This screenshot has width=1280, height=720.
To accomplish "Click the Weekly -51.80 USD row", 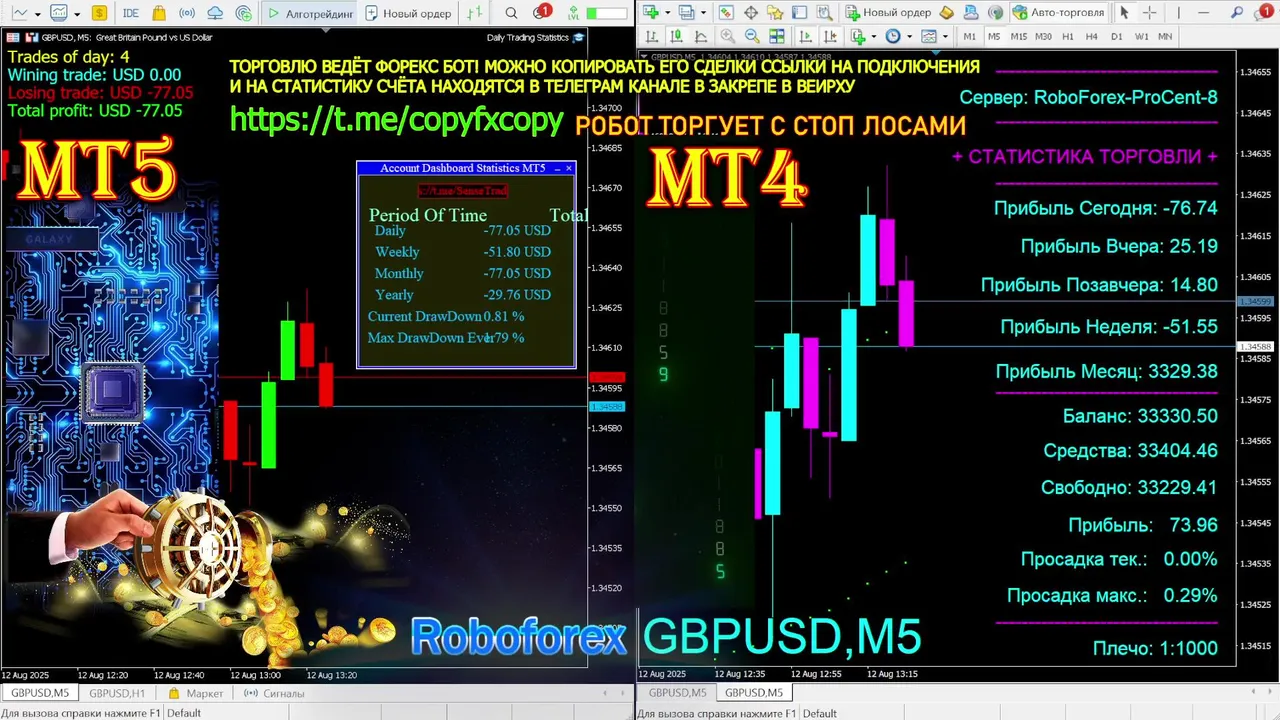I will (x=462, y=252).
